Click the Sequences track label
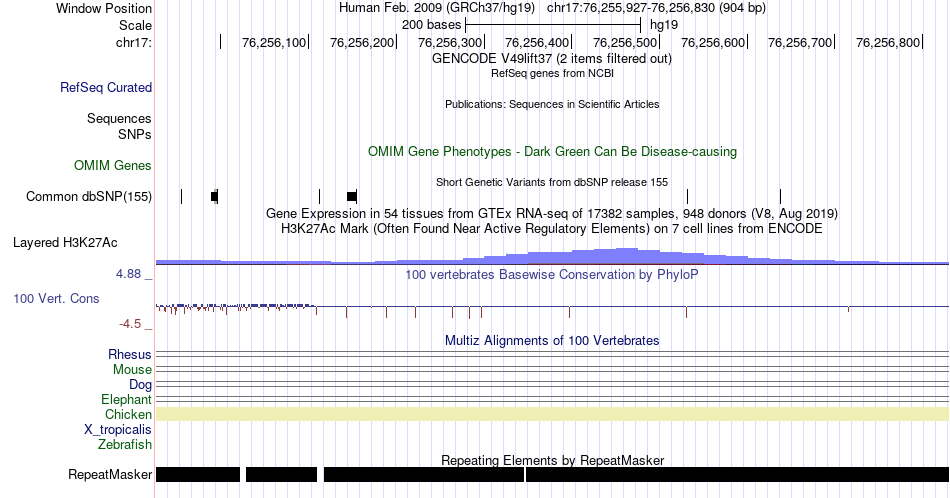 click(119, 118)
